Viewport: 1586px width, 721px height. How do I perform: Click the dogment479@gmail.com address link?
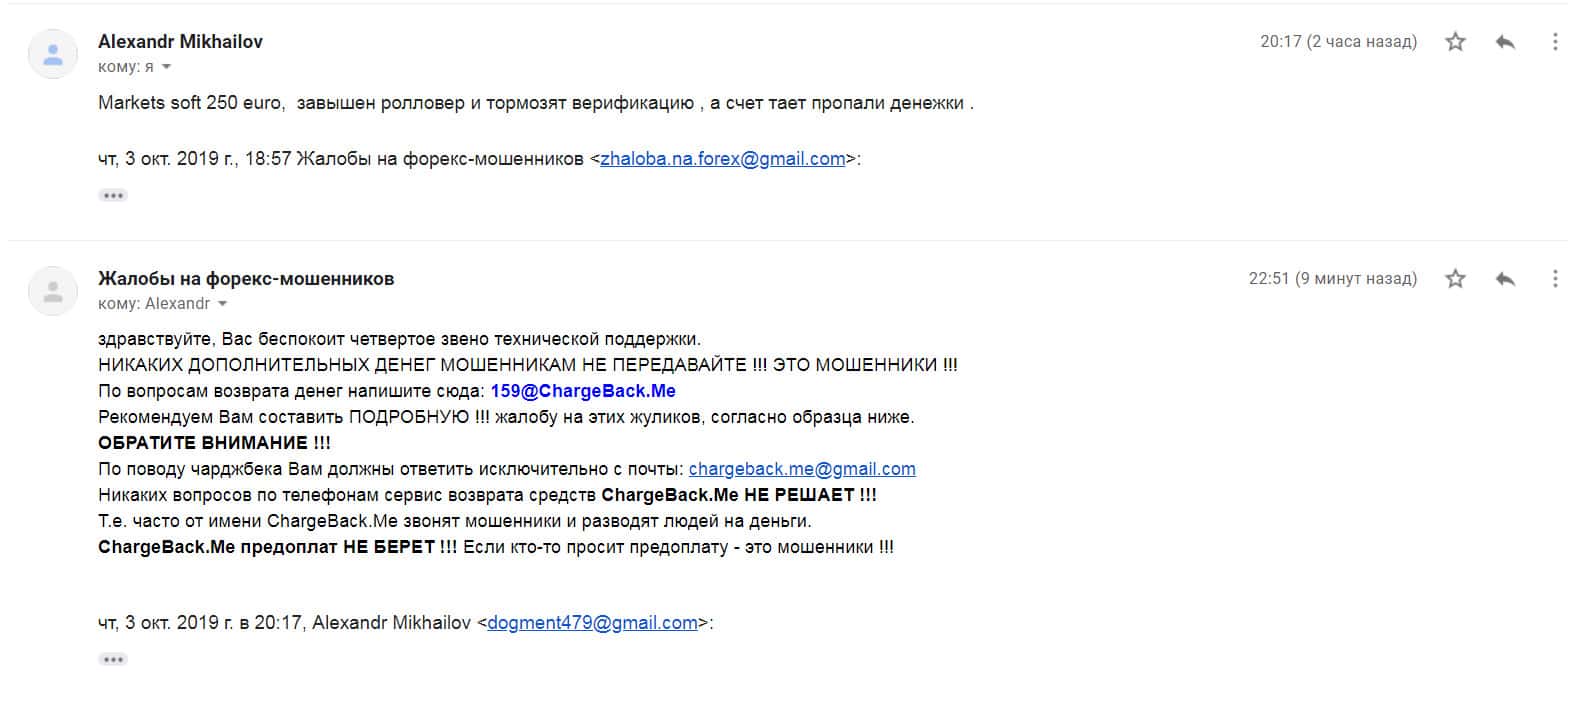(x=592, y=623)
